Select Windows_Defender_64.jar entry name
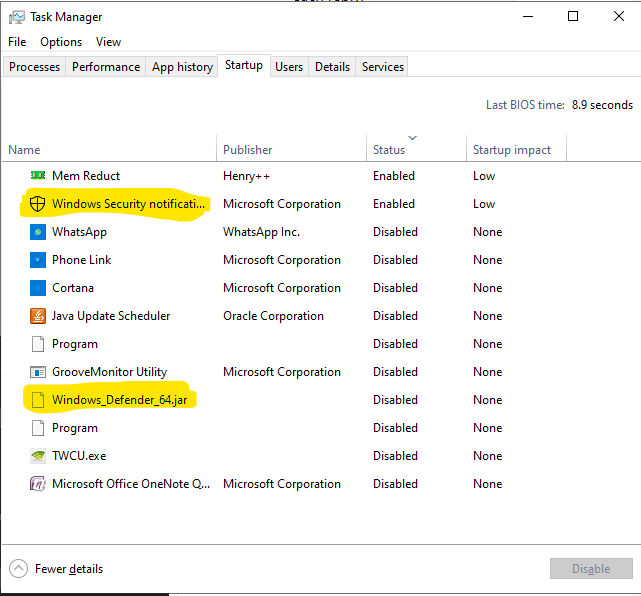This screenshot has width=641, height=596. [119, 400]
